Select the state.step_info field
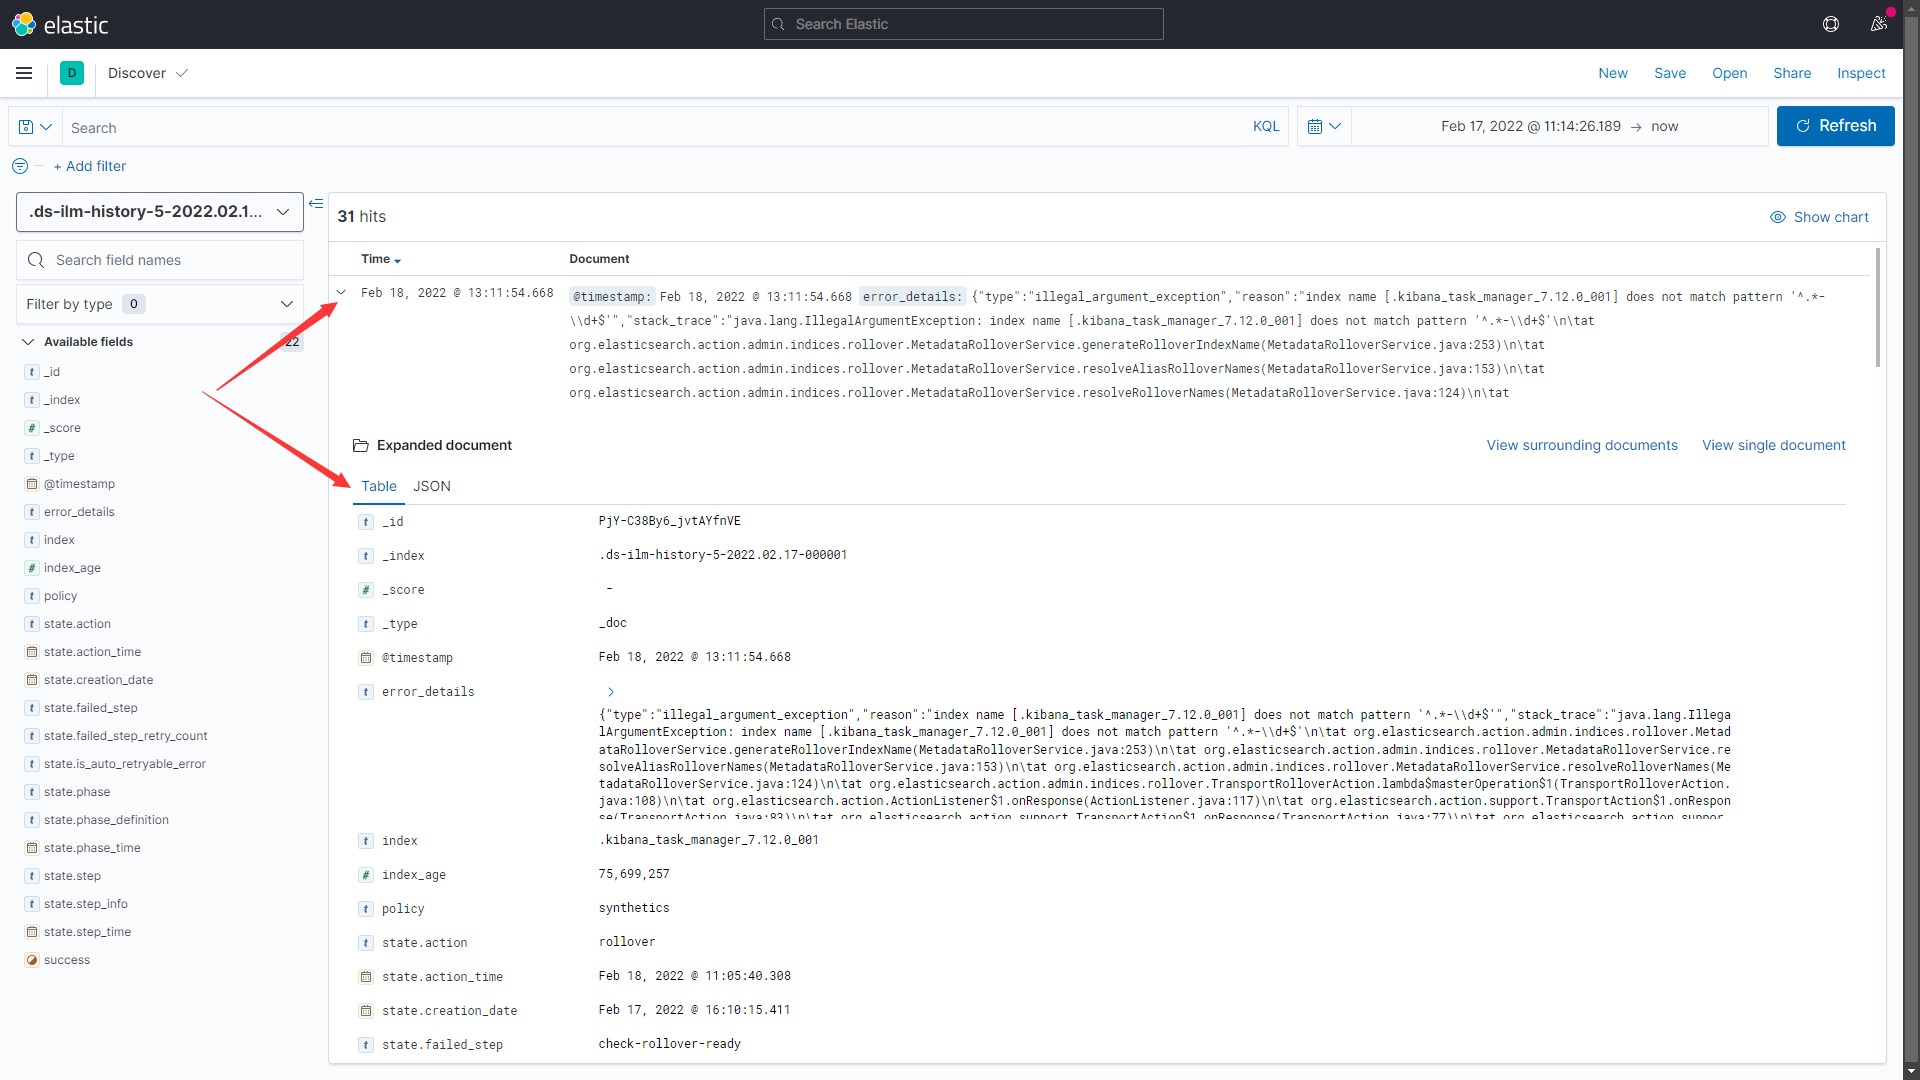 [86, 904]
